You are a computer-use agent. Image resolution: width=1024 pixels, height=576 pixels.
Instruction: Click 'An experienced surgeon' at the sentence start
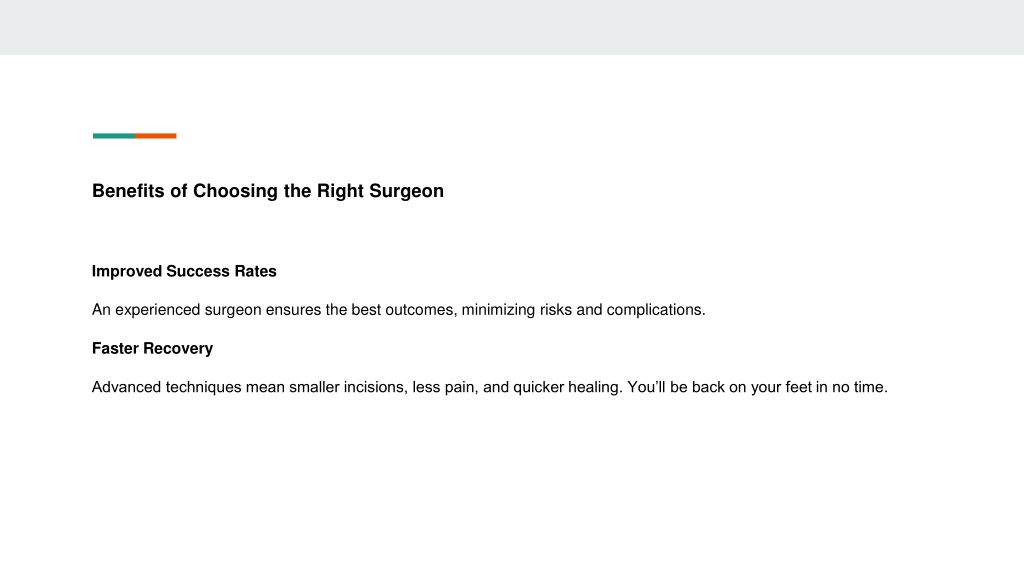[176, 310]
